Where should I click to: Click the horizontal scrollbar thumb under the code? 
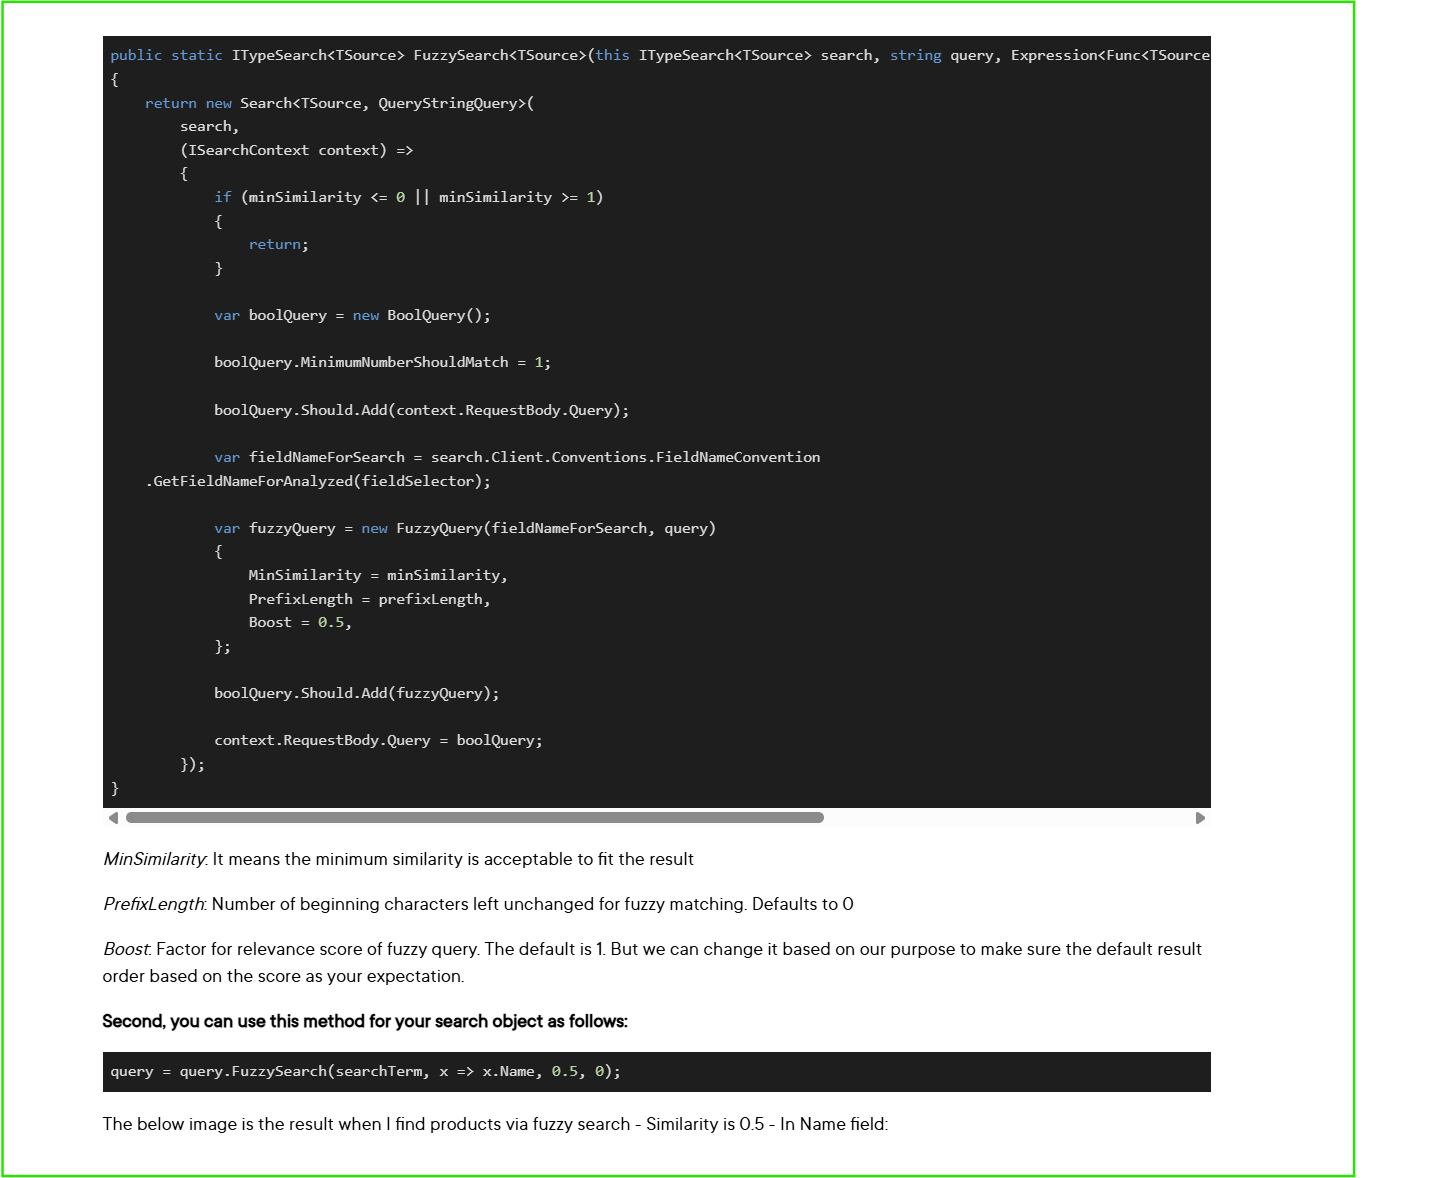tap(474, 818)
